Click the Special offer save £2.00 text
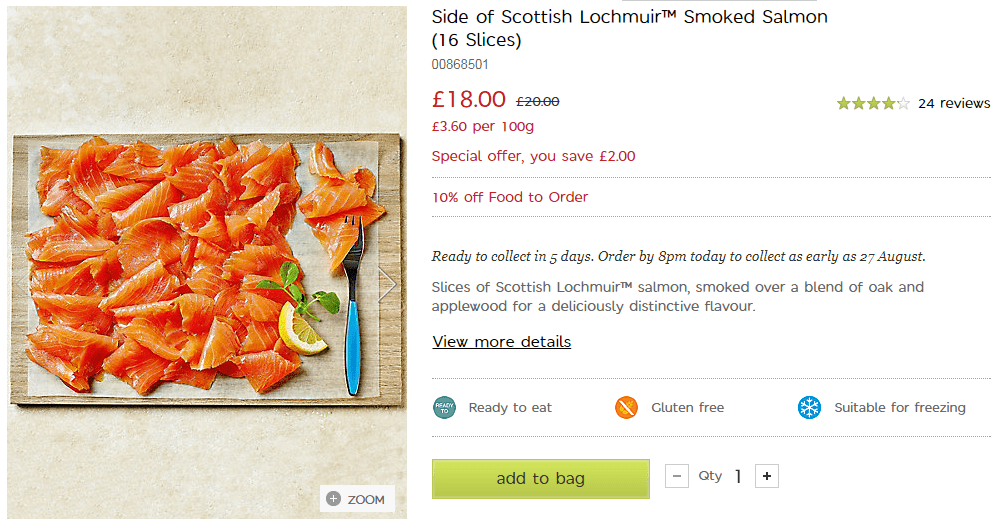1001x522 pixels. pyautogui.click(x=533, y=156)
